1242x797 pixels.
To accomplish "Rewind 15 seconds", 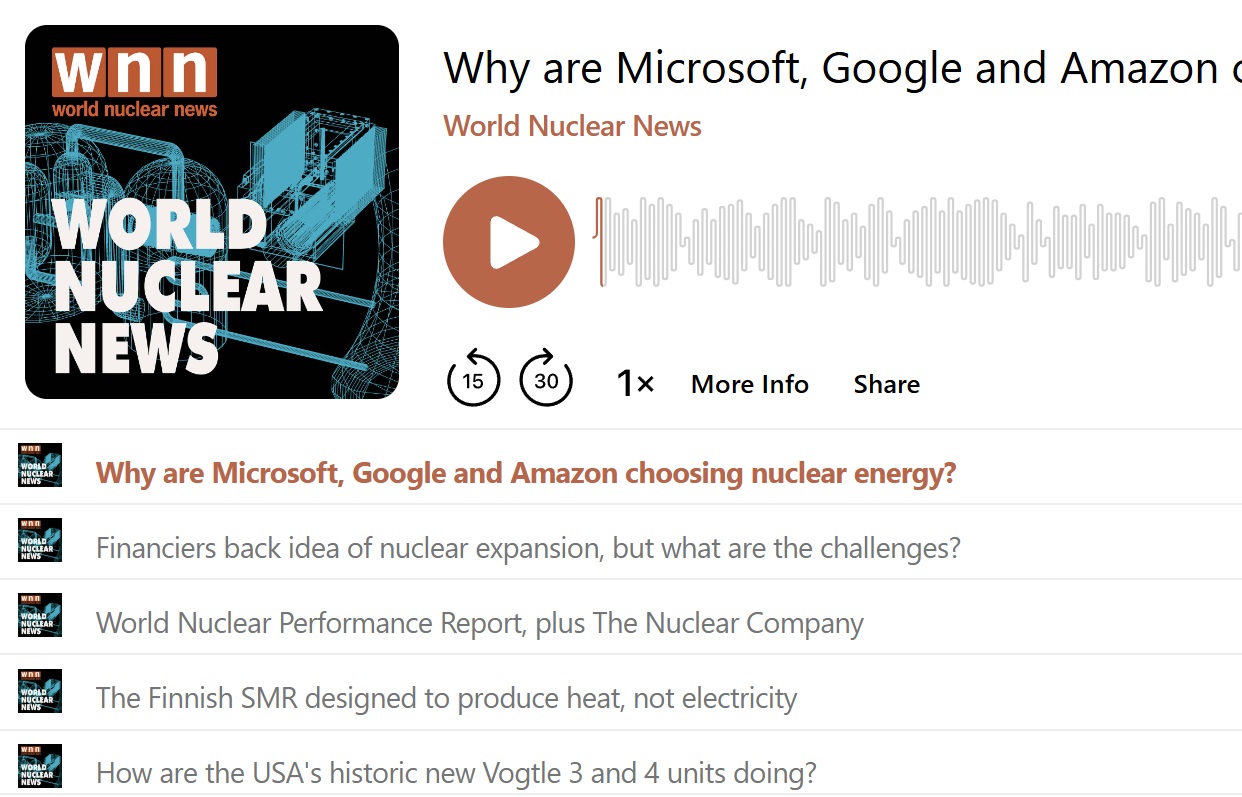I will tap(473, 379).
